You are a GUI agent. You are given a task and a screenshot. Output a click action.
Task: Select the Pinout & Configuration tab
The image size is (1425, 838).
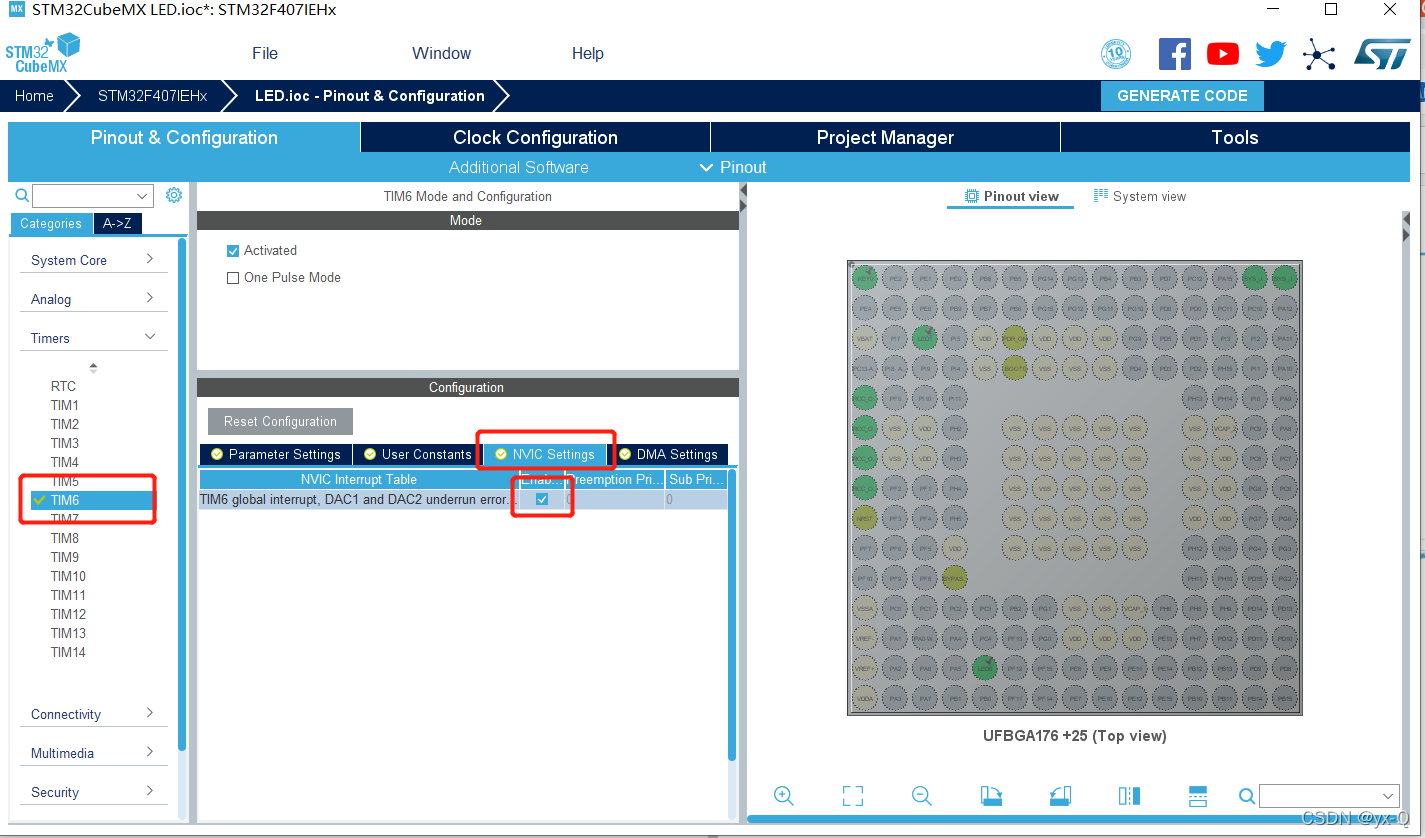click(x=184, y=137)
